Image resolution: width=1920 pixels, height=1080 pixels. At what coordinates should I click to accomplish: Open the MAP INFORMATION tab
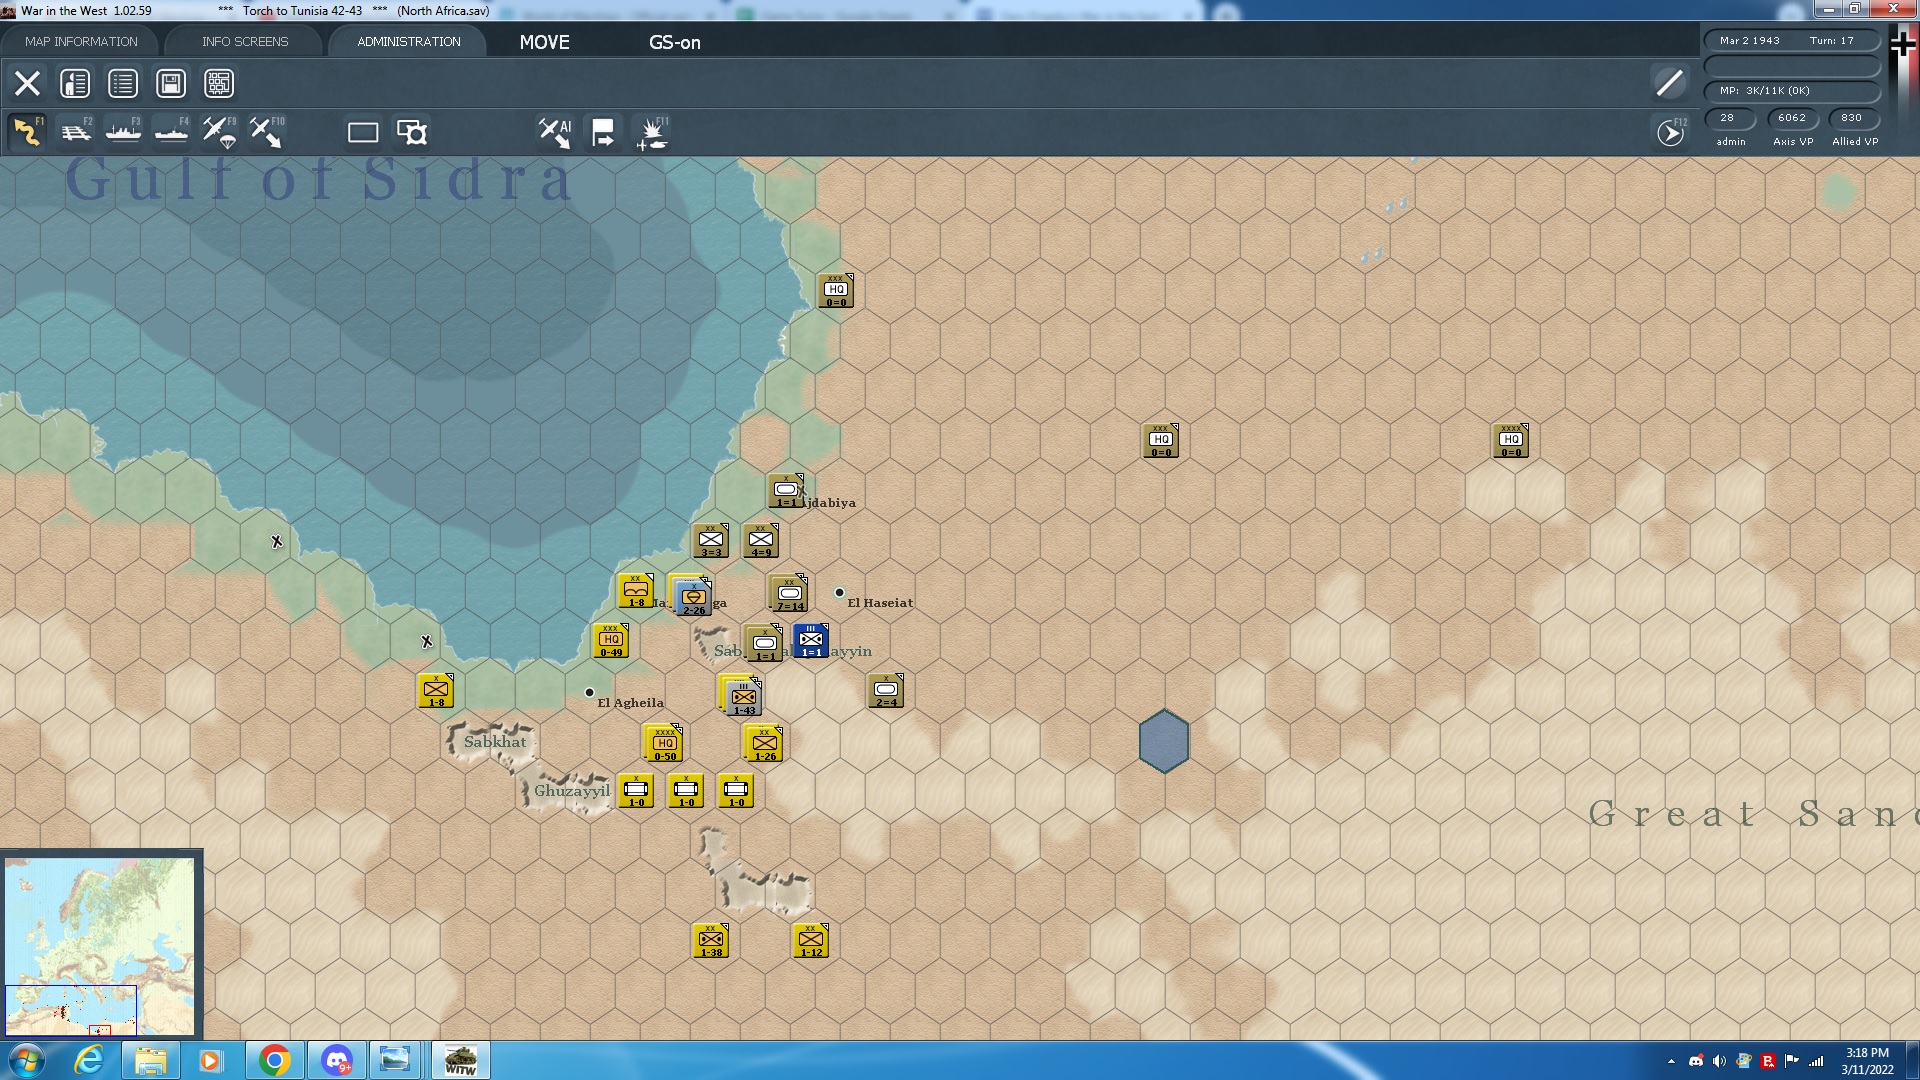pos(81,41)
